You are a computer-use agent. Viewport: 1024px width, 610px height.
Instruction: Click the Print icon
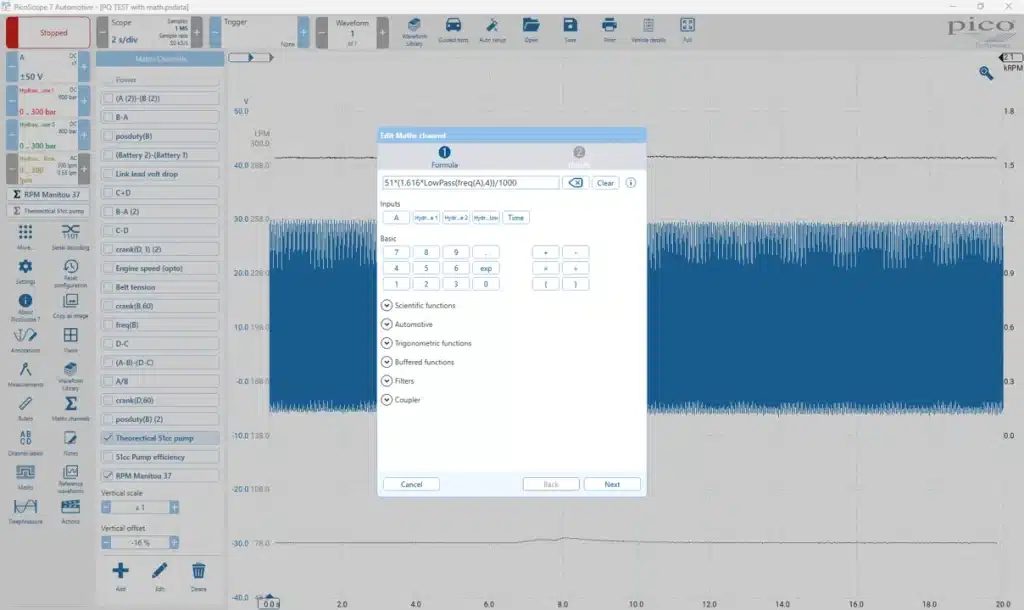point(609,30)
